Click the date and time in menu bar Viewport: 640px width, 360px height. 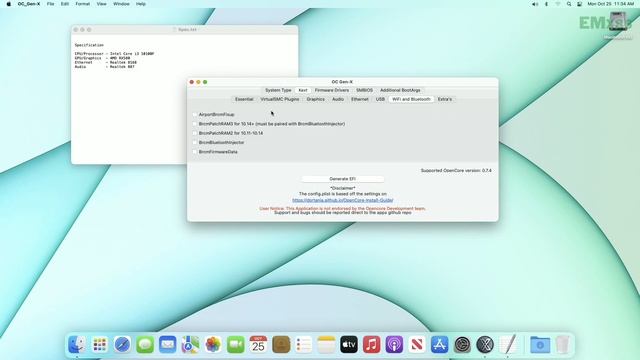611,4
